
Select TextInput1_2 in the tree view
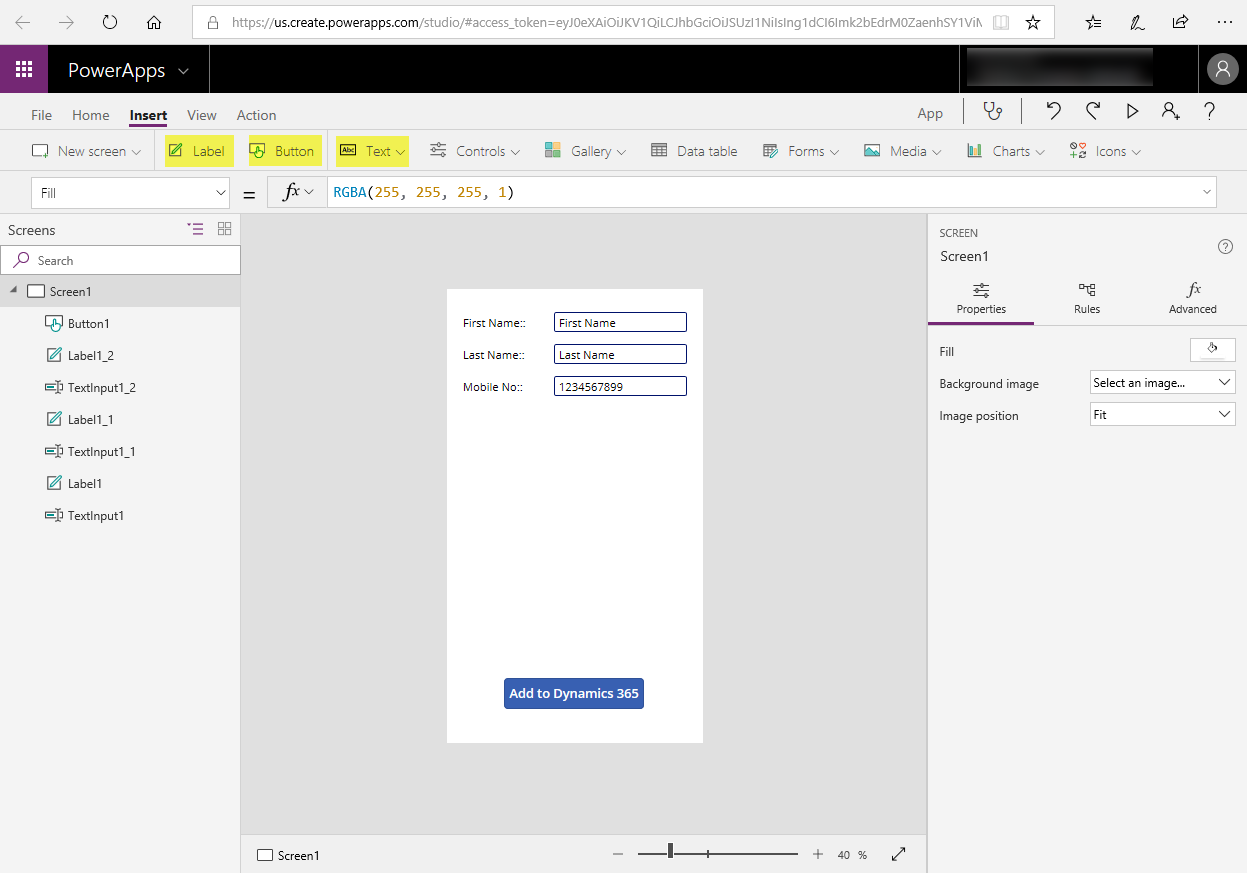click(101, 388)
